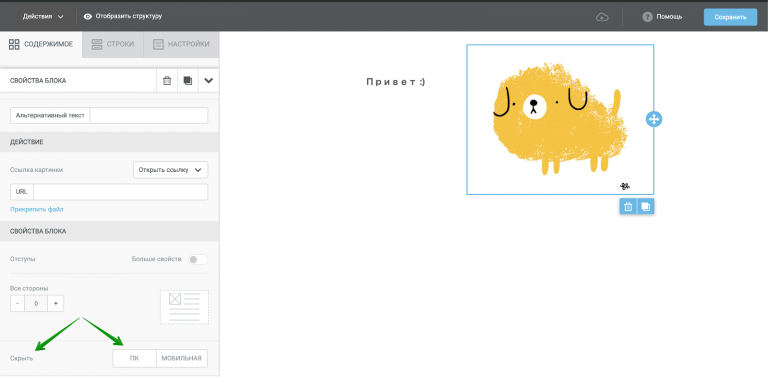Hide block on МОБИЛЬНАЯ version
Image resolution: width=768 pixels, height=377 pixels.
(x=182, y=358)
